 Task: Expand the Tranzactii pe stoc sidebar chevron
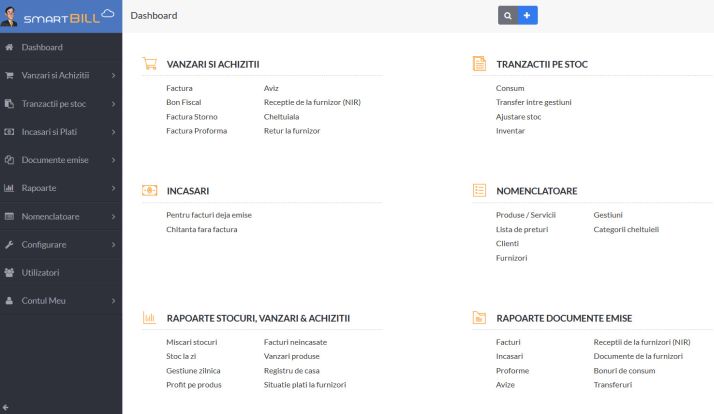tap(113, 104)
